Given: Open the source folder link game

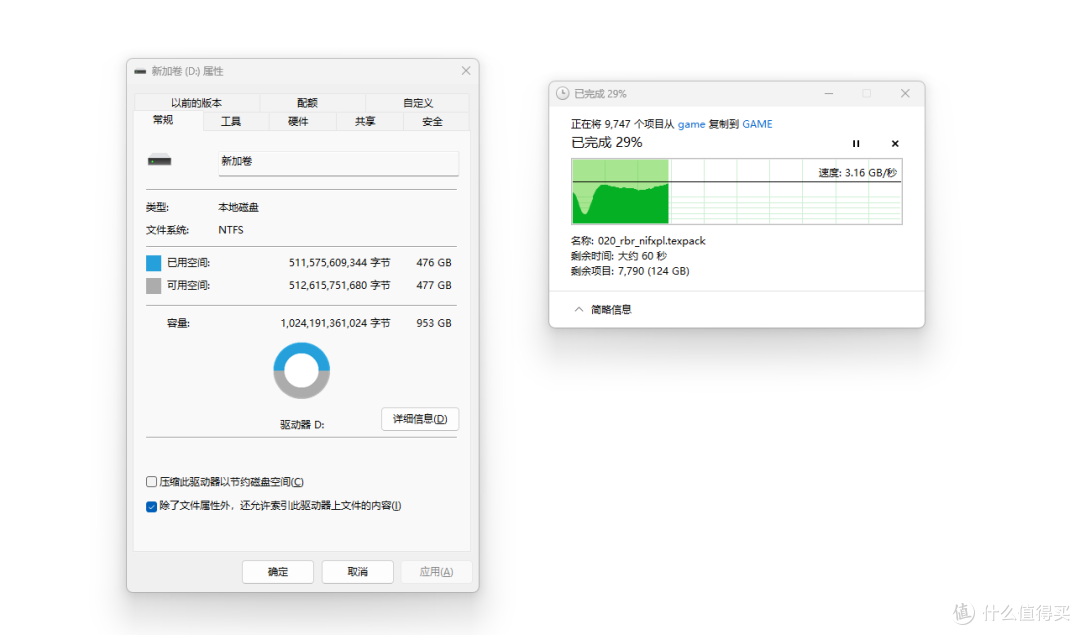Looking at the screenshot, I should pos(691,124).
